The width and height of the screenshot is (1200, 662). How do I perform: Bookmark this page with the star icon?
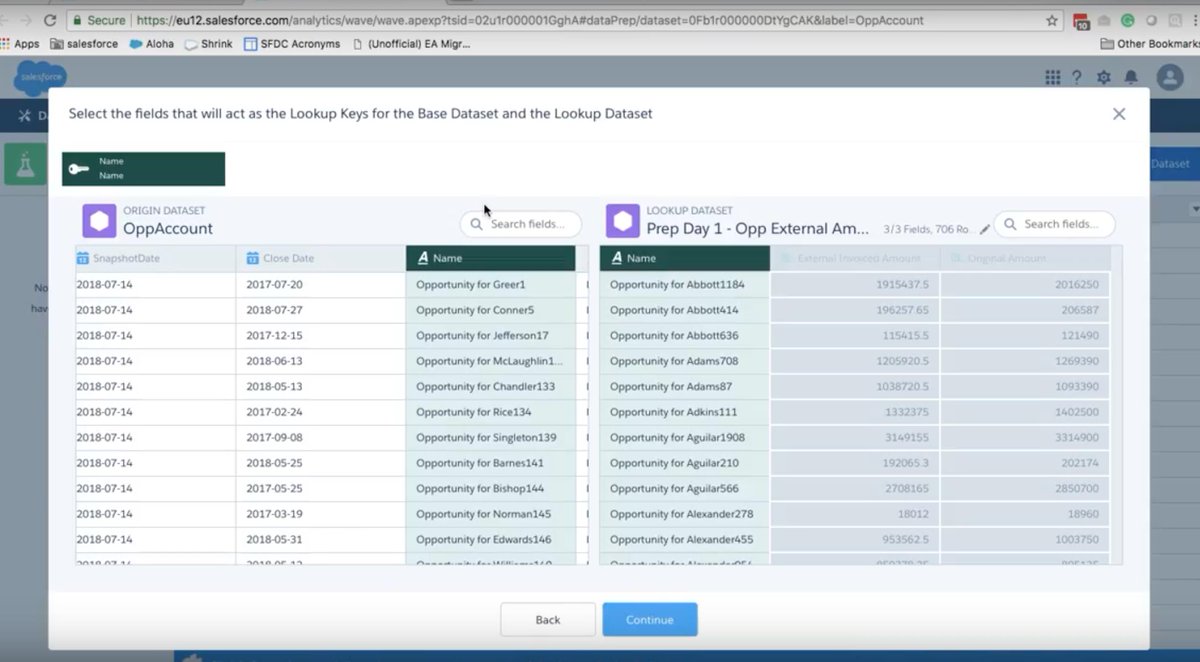click(1052, 20)
